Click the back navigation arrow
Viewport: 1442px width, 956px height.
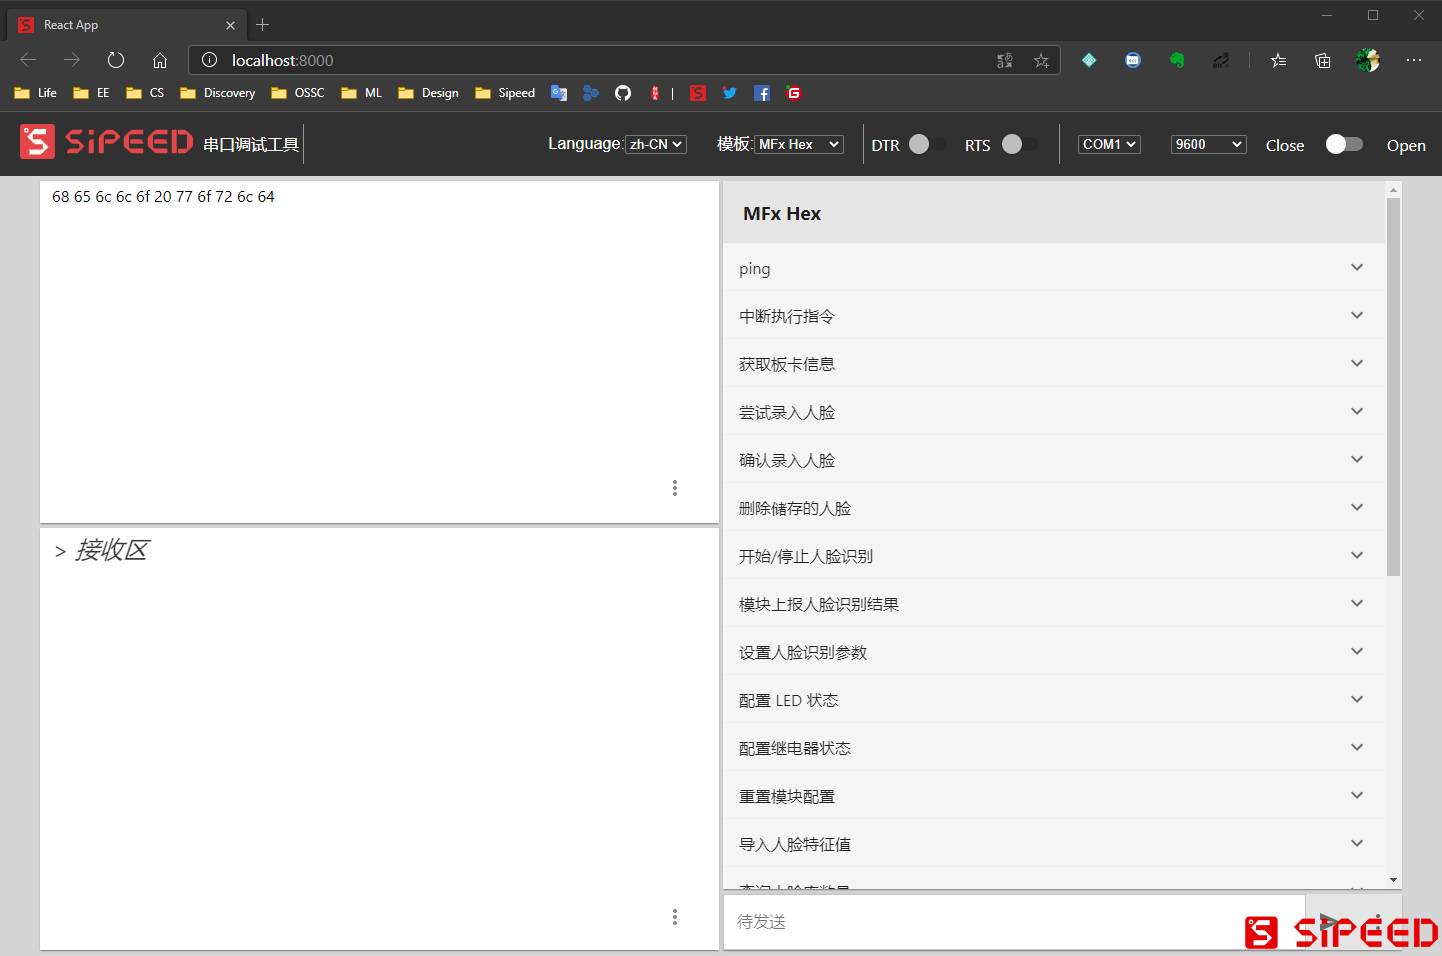point(28,60)
